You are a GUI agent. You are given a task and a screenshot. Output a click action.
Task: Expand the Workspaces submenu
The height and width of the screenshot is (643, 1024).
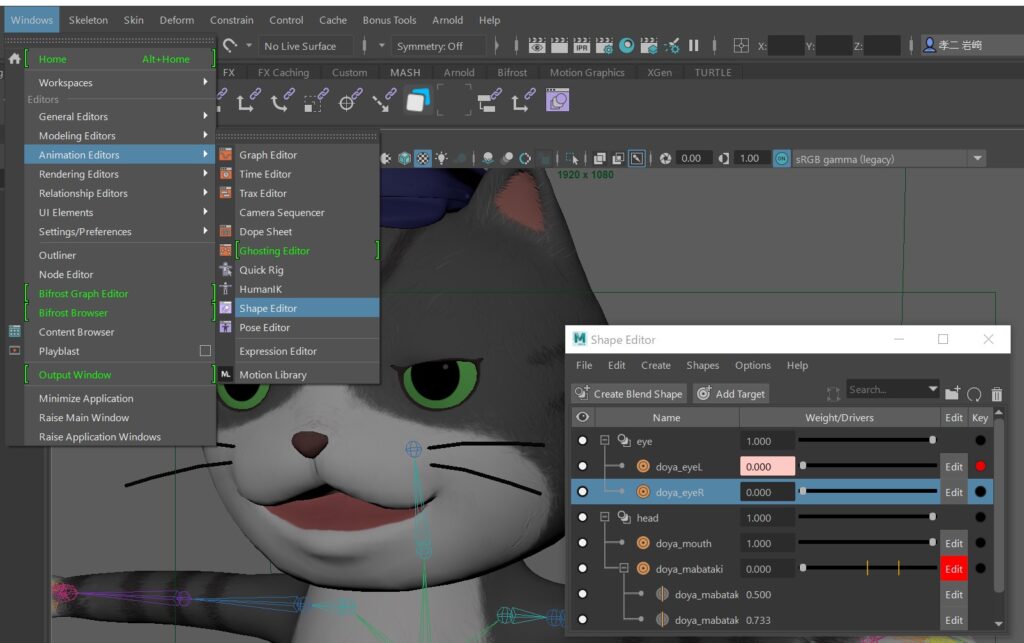(121, 82)
